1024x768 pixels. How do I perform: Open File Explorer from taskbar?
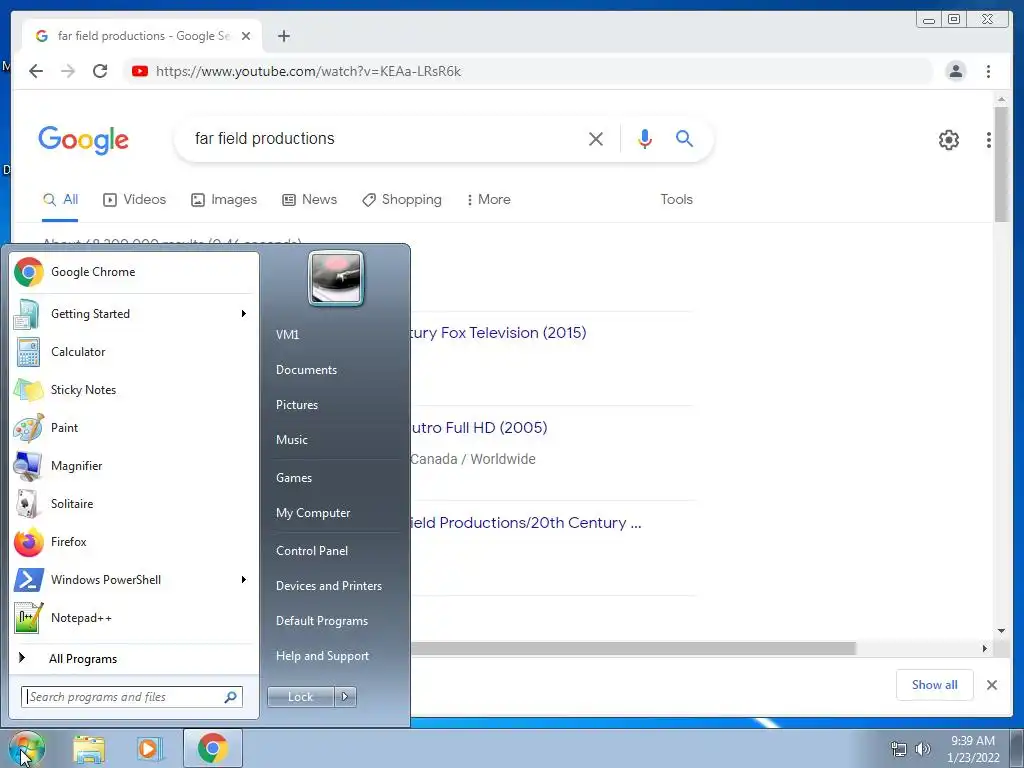click(x=89, y=749)
